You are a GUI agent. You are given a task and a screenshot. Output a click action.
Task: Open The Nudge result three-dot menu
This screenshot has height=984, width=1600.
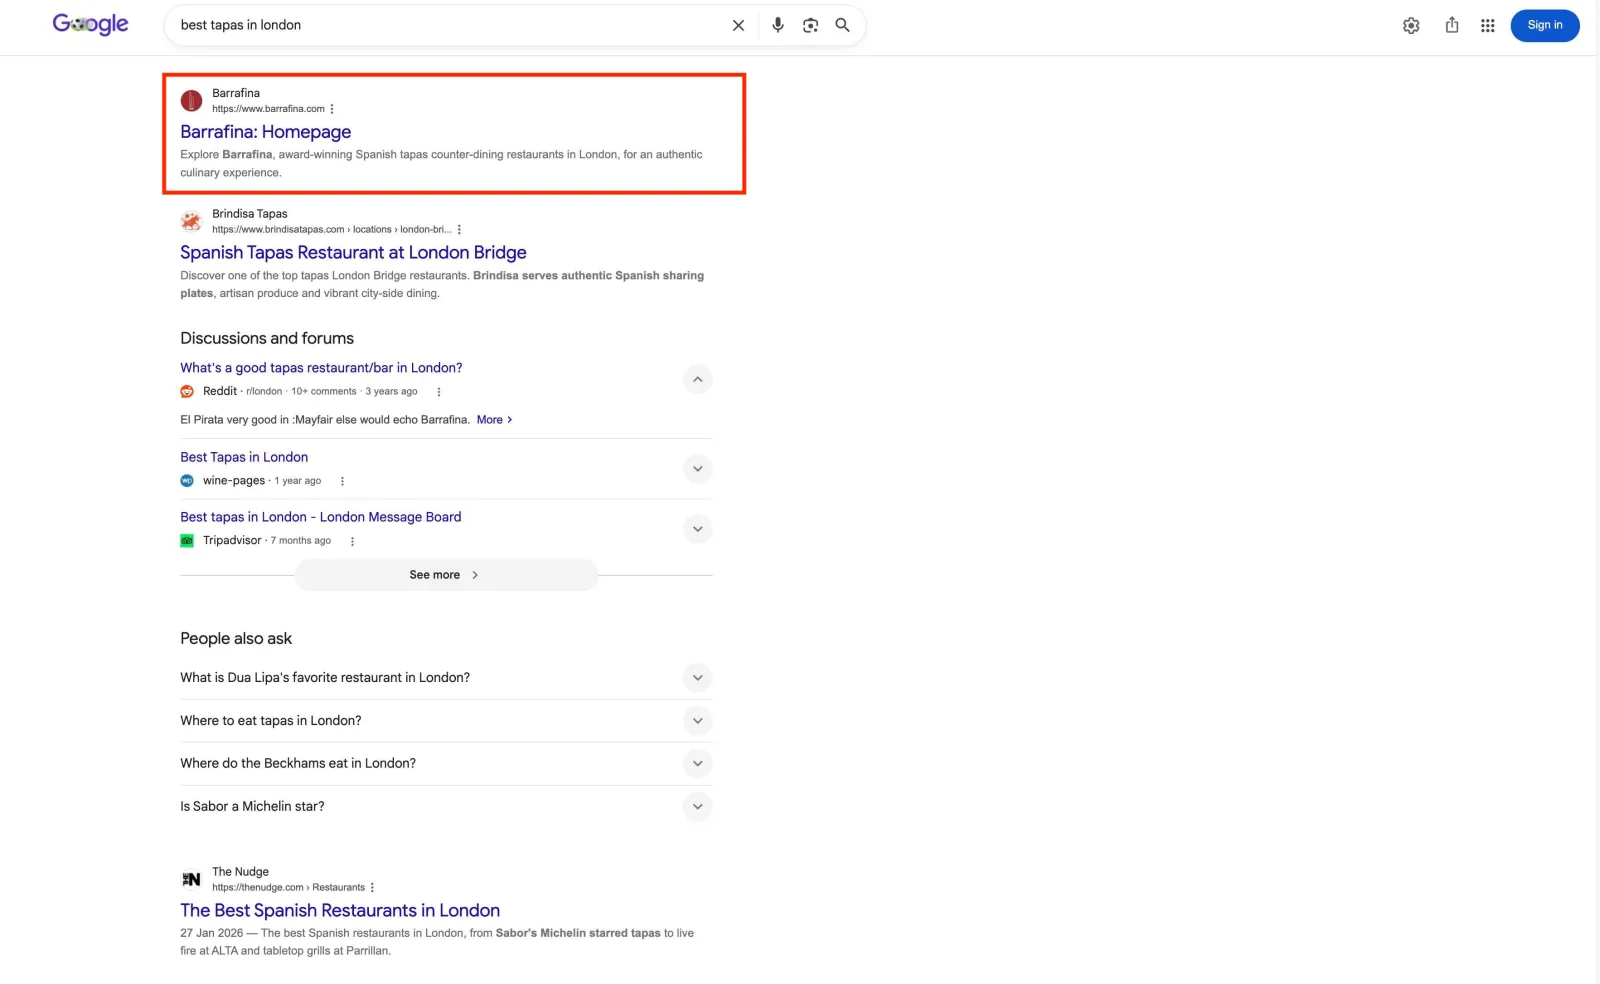(372, 888)
